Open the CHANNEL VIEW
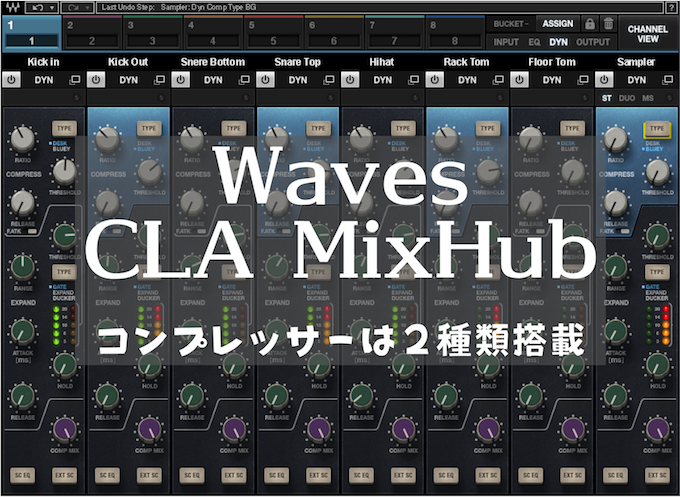The height and width of the screenshot is (497, 680). (647, 34)
